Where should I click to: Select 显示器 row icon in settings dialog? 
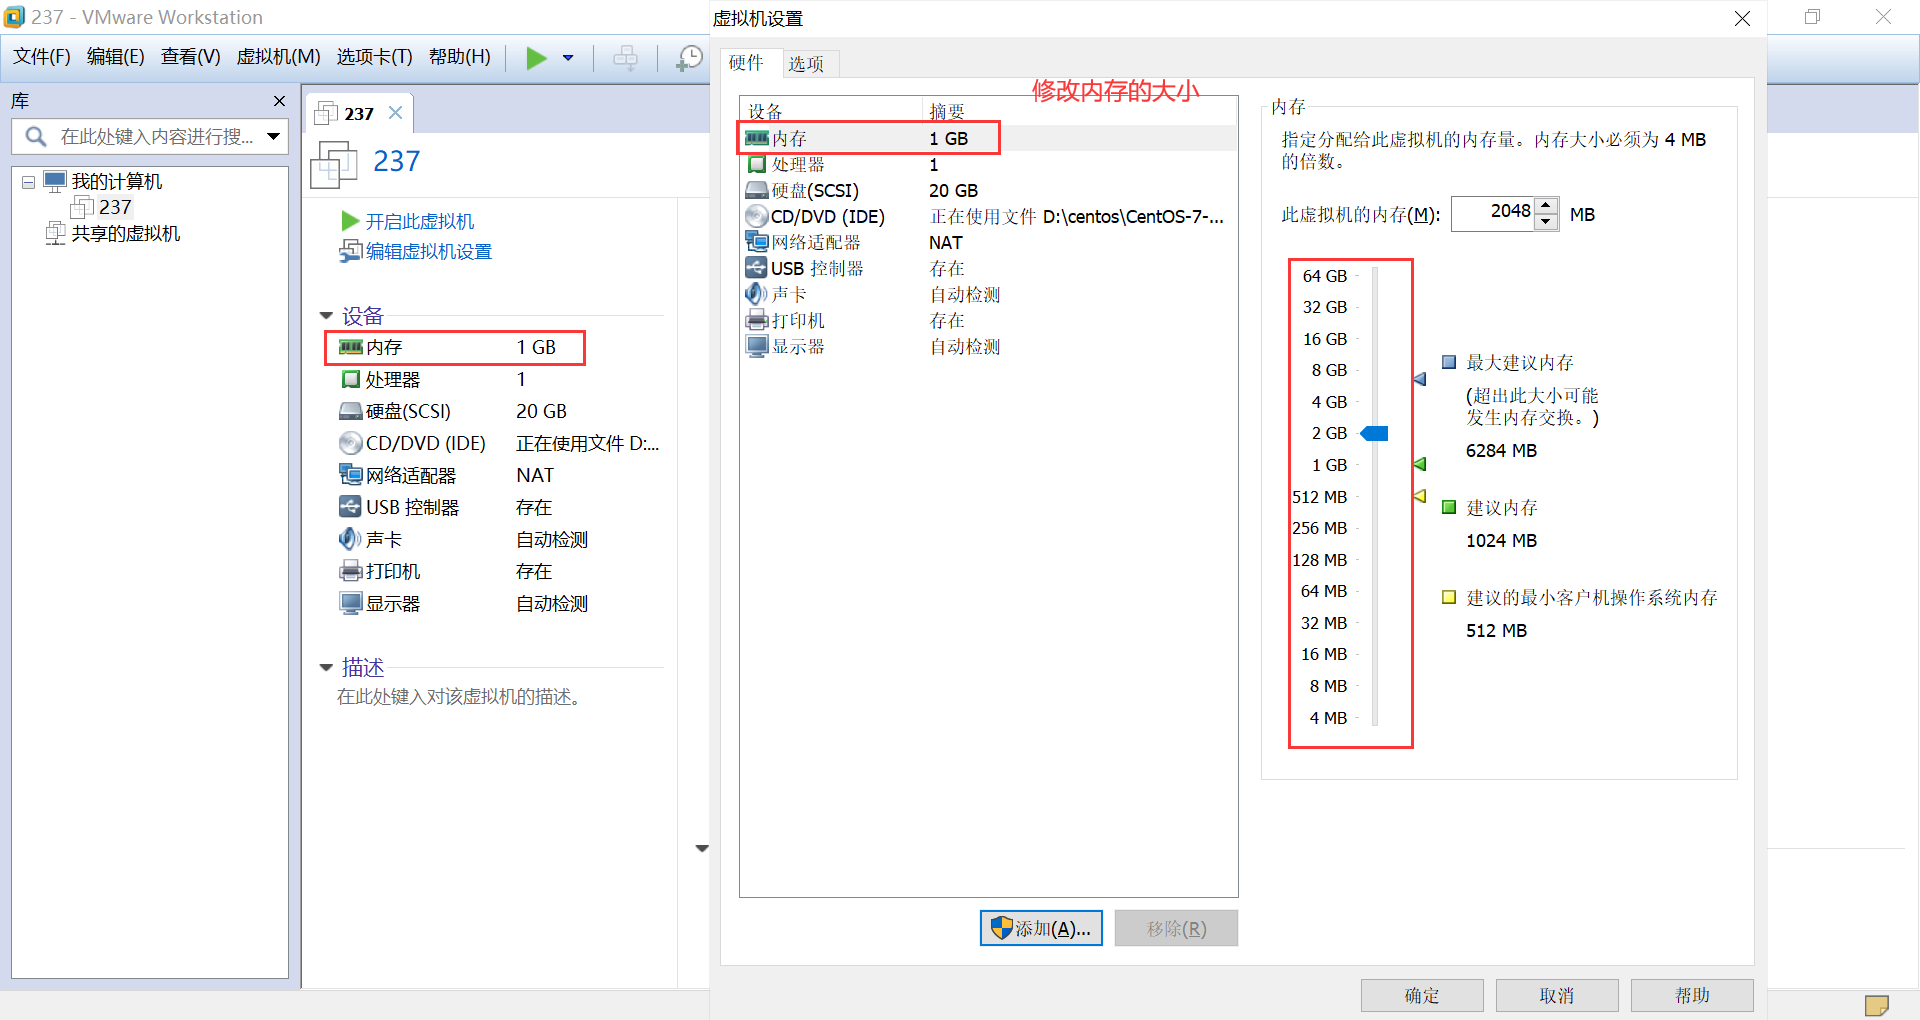[x=757, y=346]
